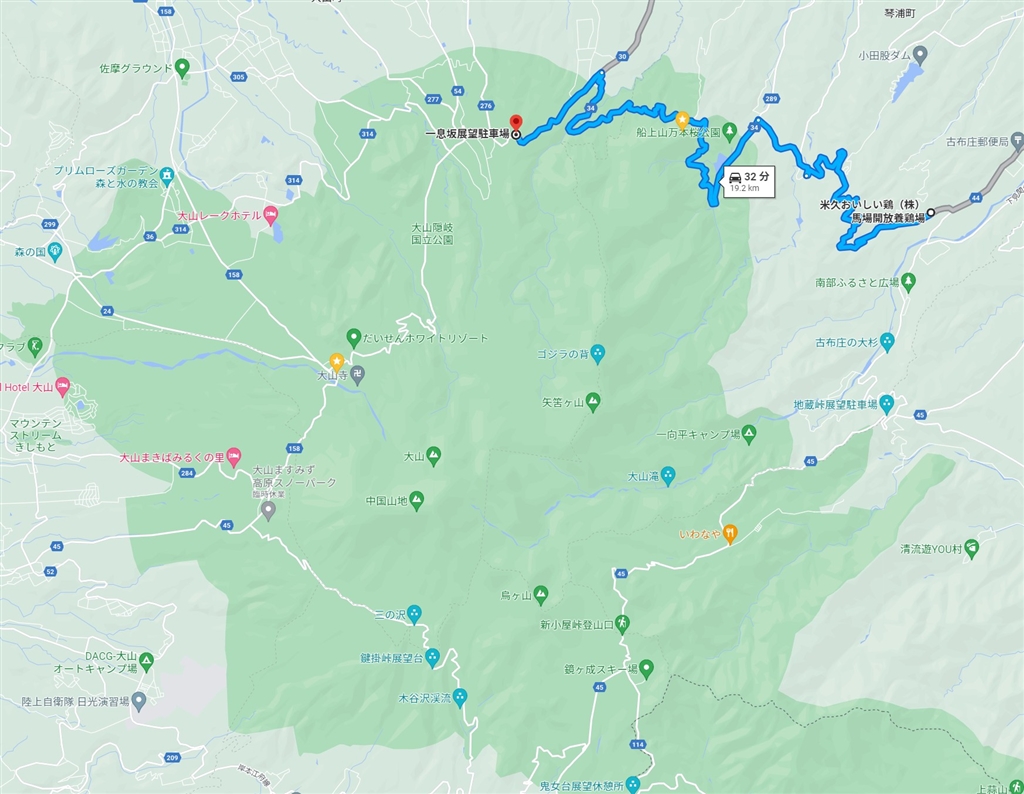Select the 地蔵峠展望駐車場 teal marker
Screen dimensions: 1024x794
886,404
